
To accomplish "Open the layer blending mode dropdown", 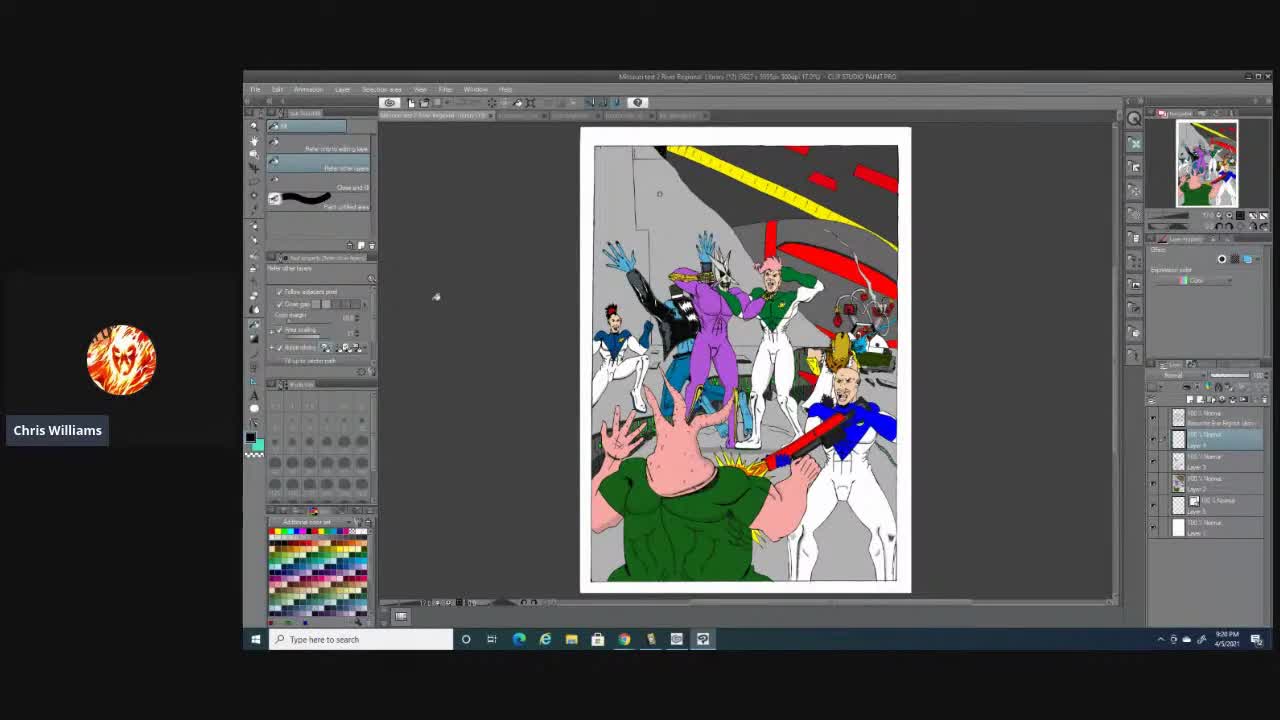I will 1181,376.
